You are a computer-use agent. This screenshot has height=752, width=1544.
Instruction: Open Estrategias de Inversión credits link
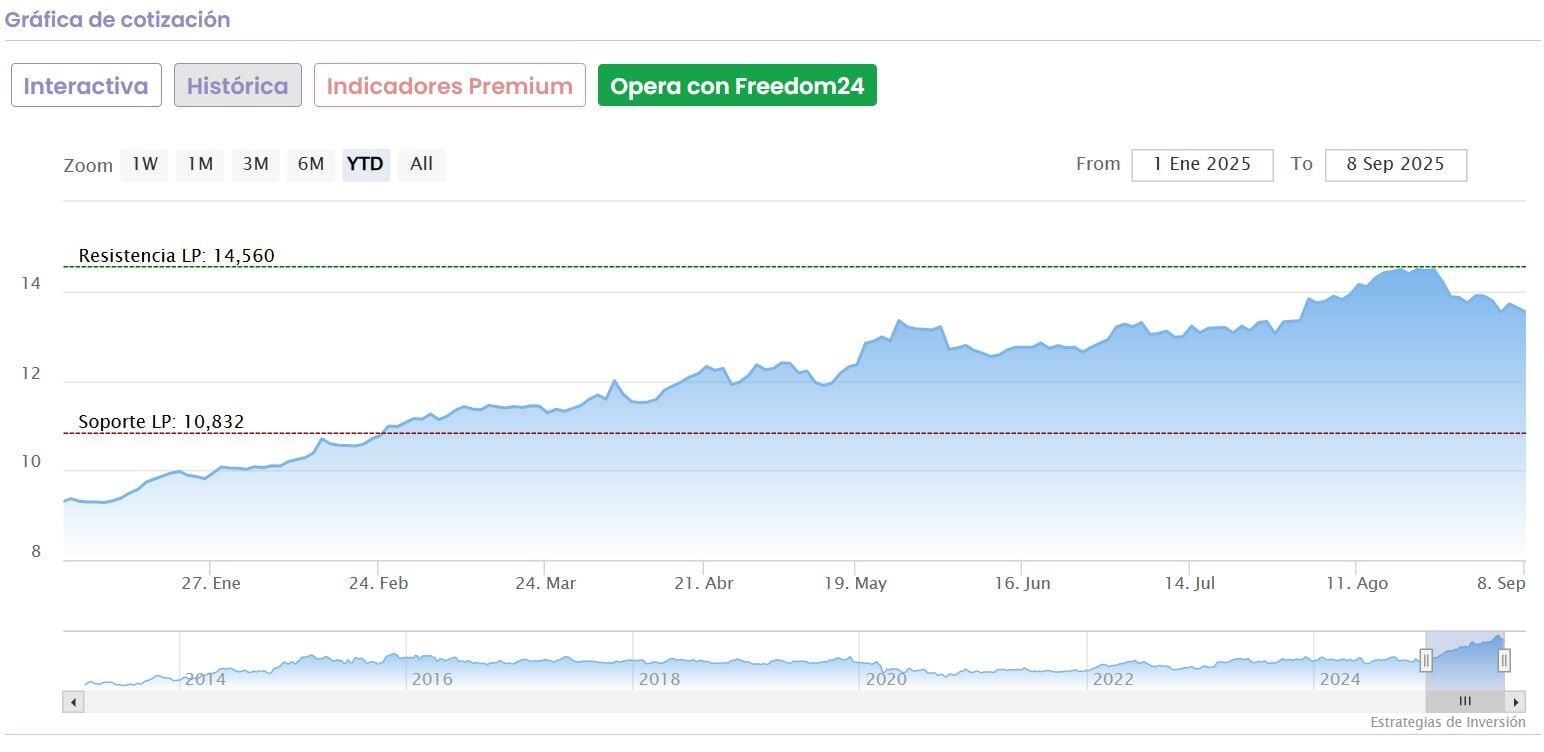(x=1447, y=722)
